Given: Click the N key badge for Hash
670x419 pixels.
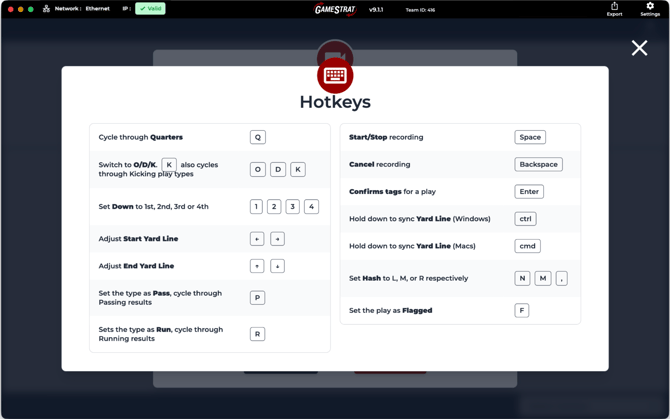Looking at the screenshot, I should [522, 278].
